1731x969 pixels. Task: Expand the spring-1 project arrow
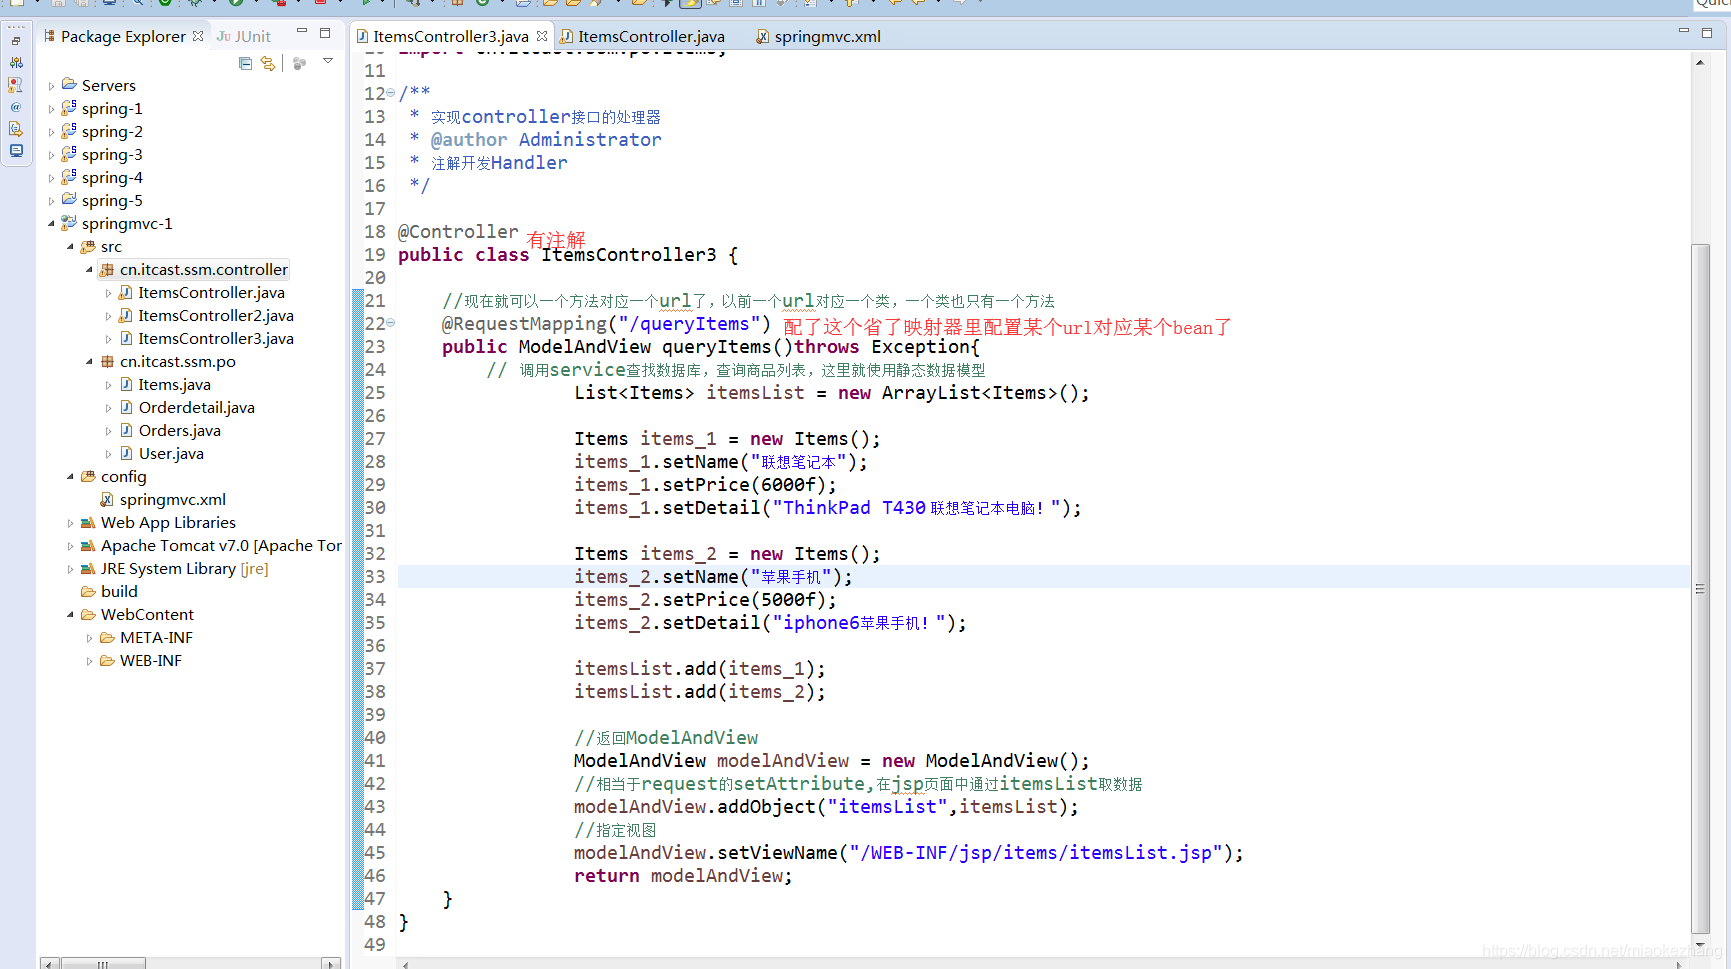click(52, 109)
